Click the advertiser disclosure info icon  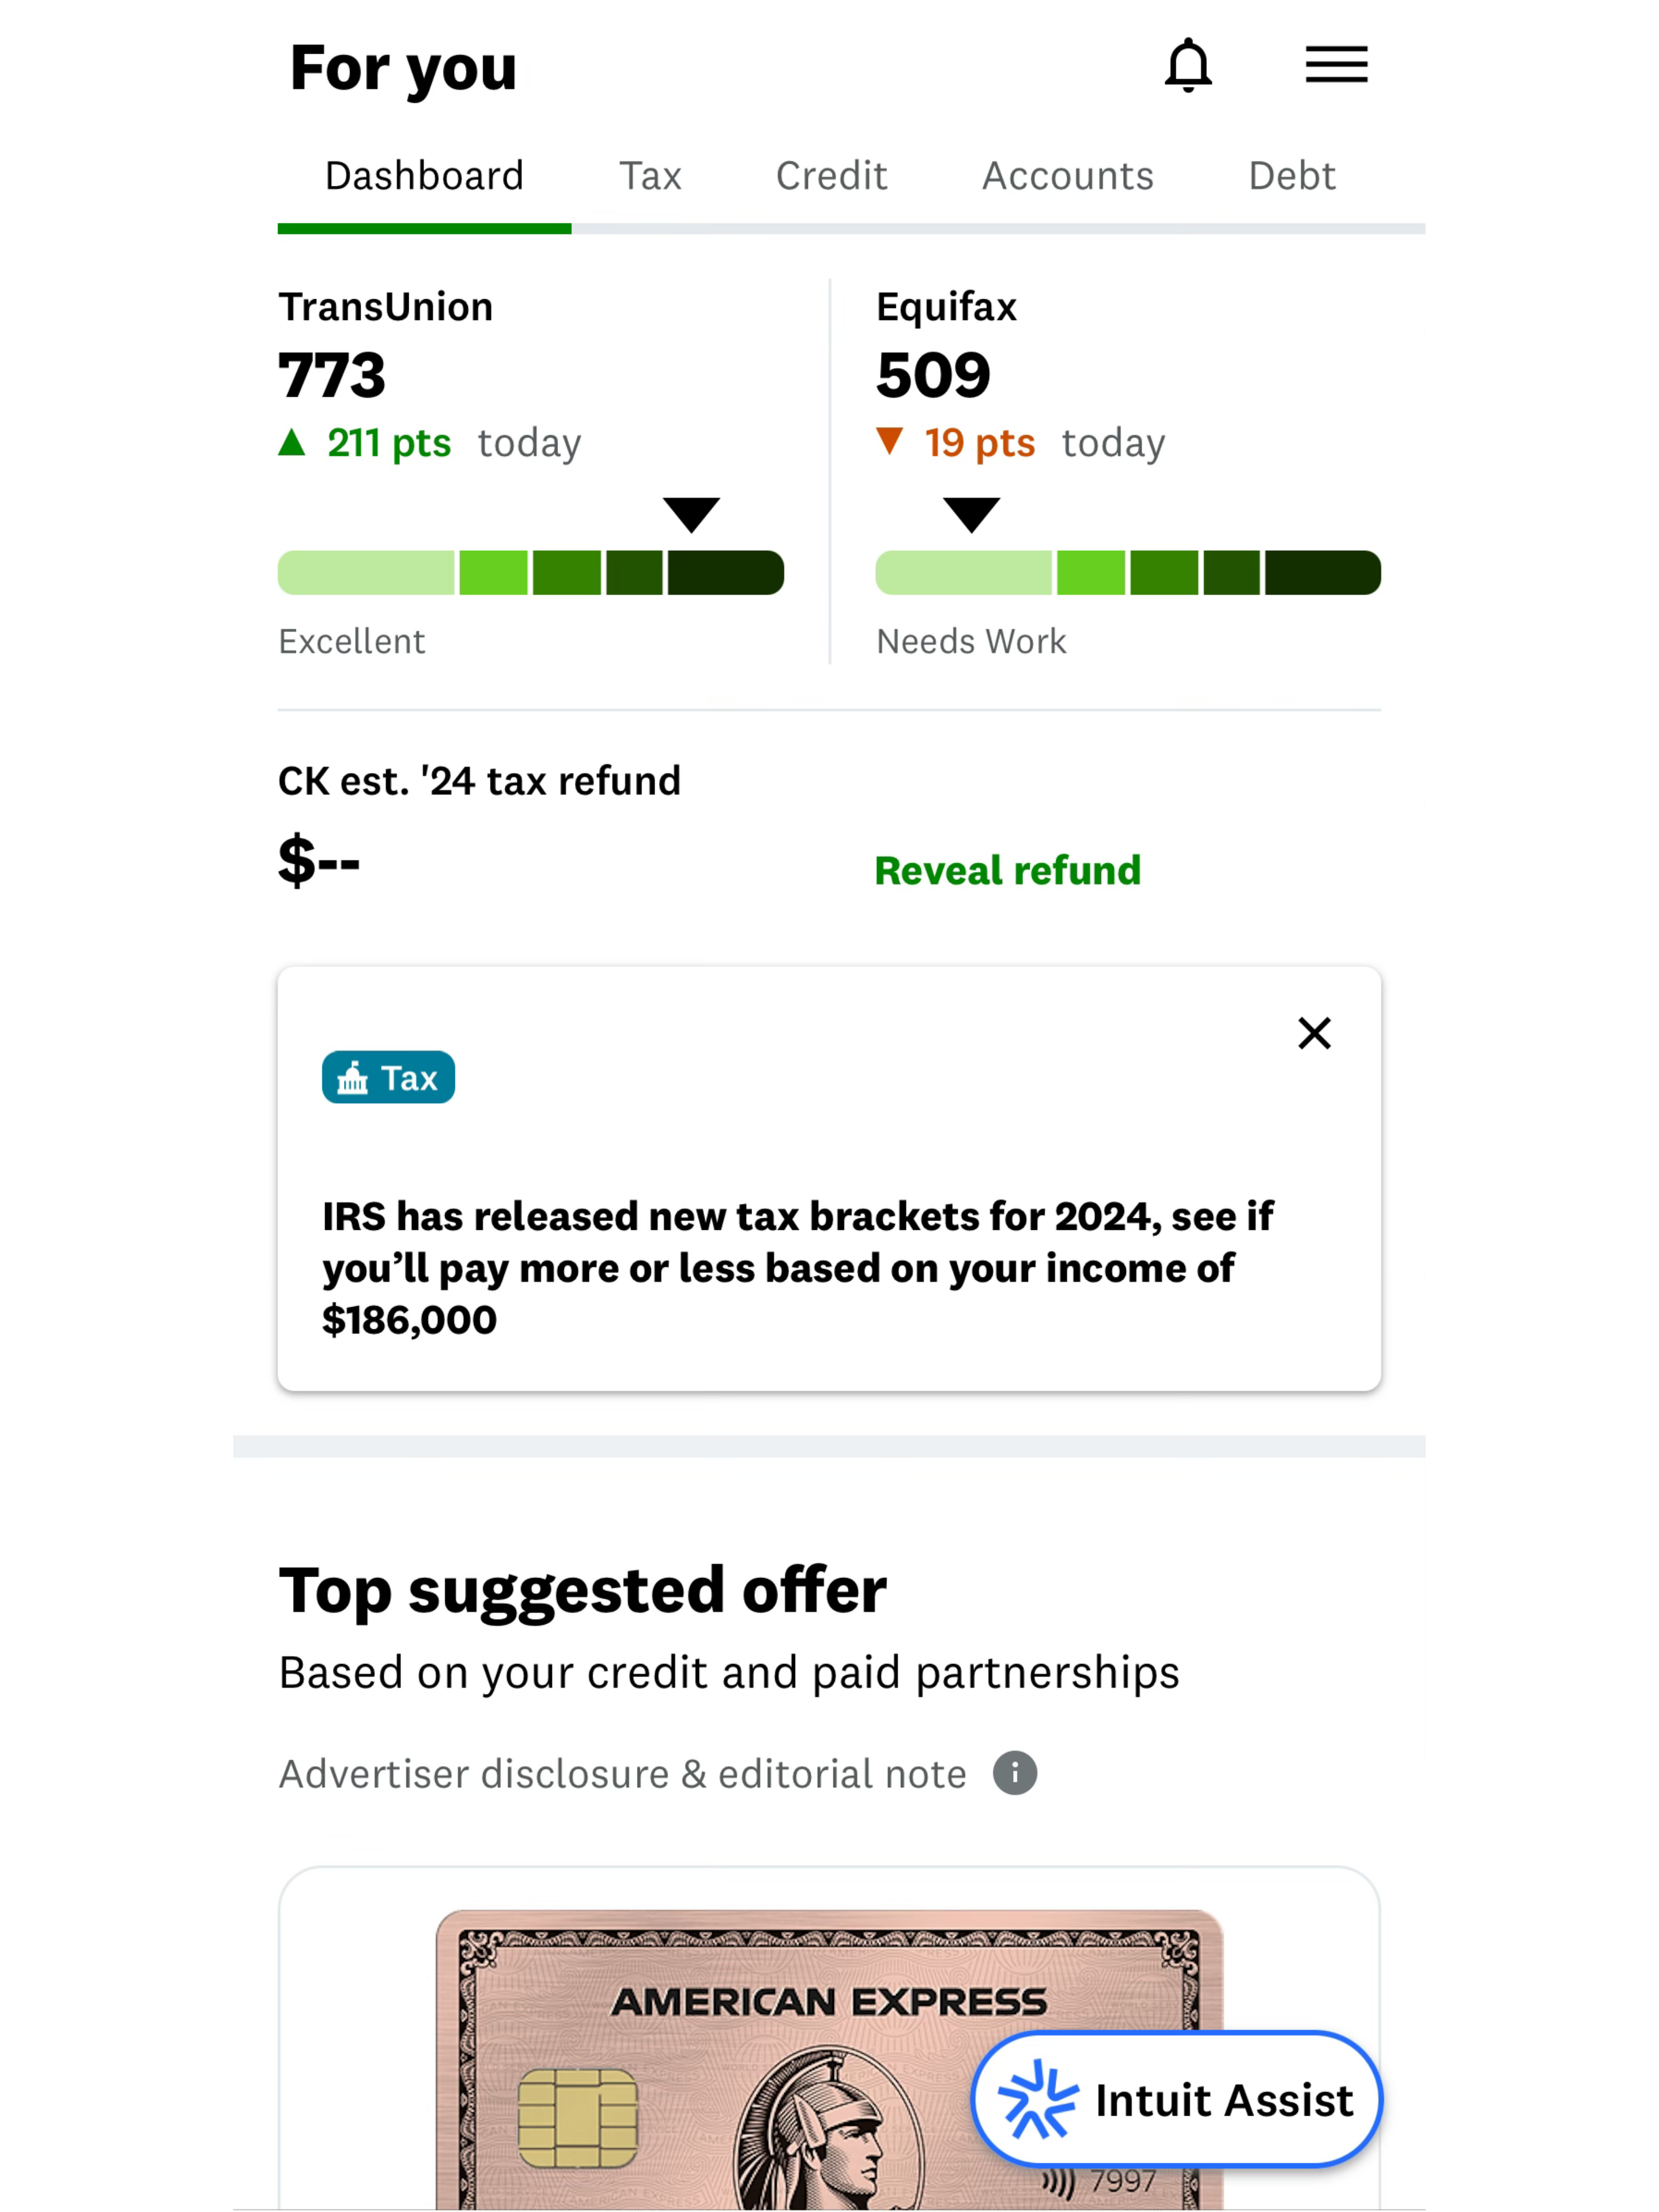pos(1014,1773)
